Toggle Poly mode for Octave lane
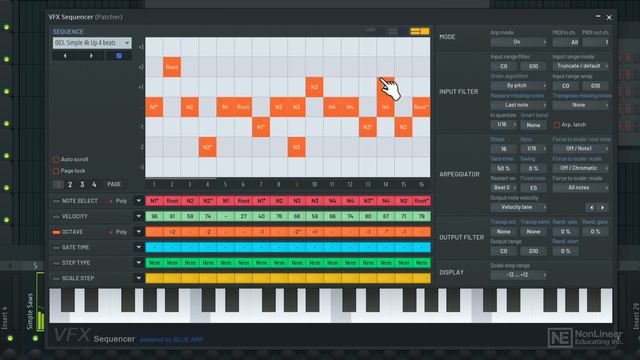The image size is (640, 360). click(118, 232)
